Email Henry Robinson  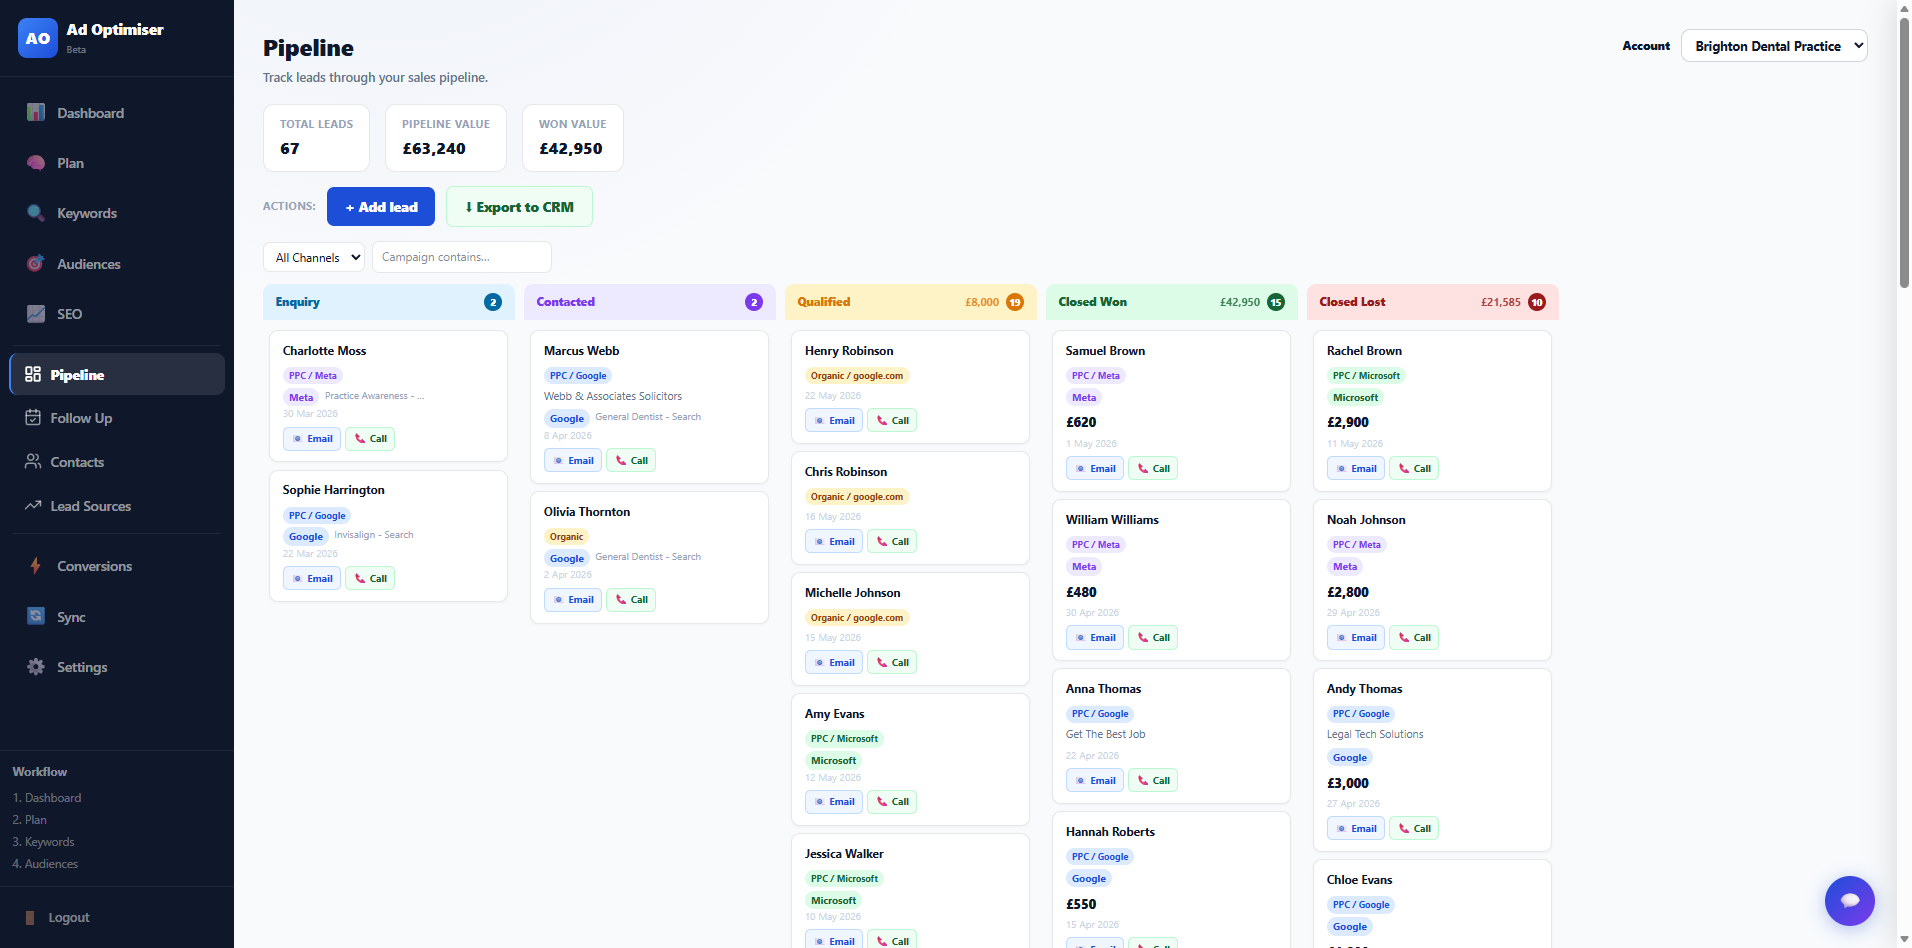pyautogui.click(x=834, y=421)
